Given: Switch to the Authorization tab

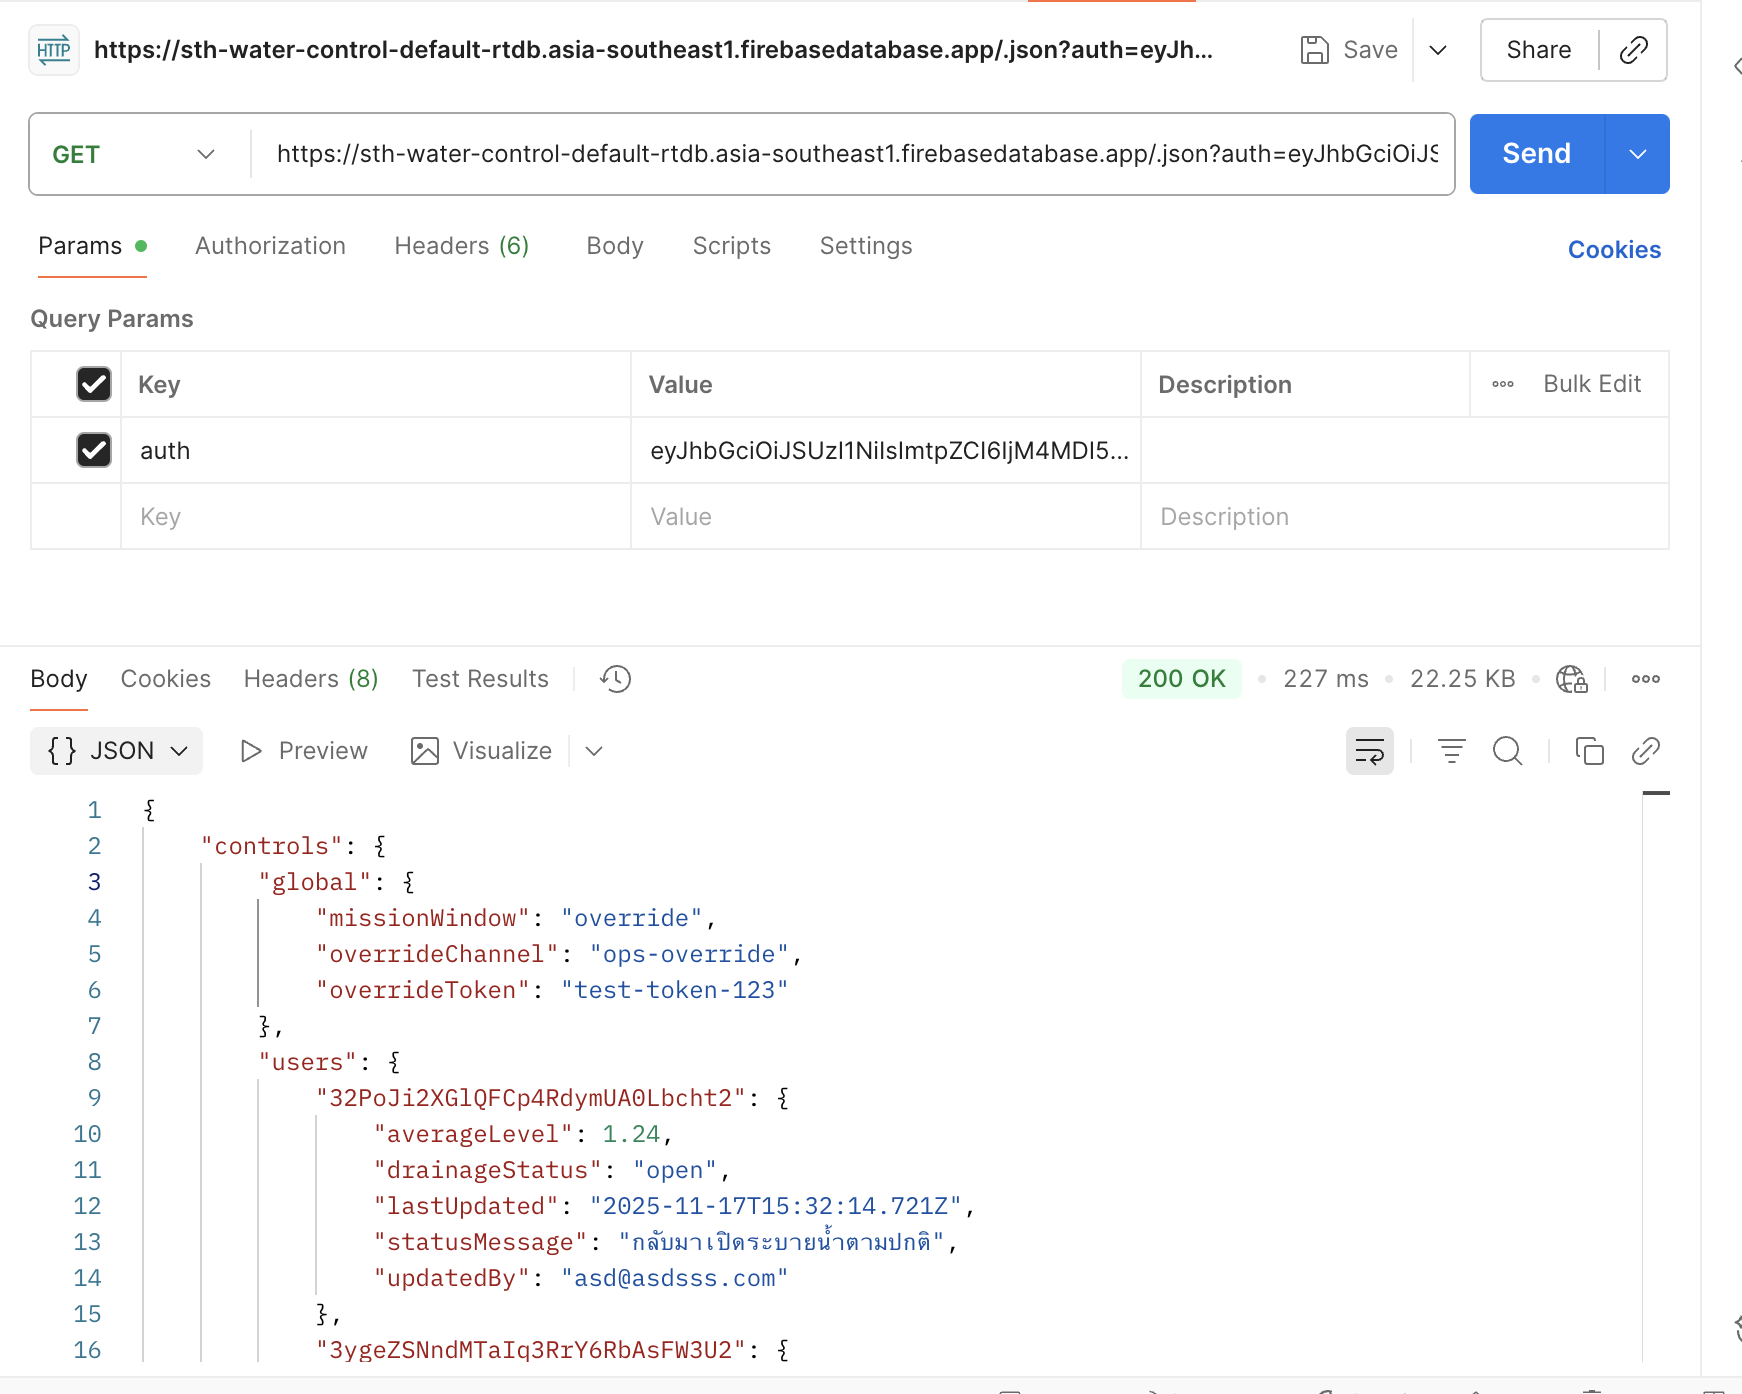Looking at the screenshot, I should [270, 246].
